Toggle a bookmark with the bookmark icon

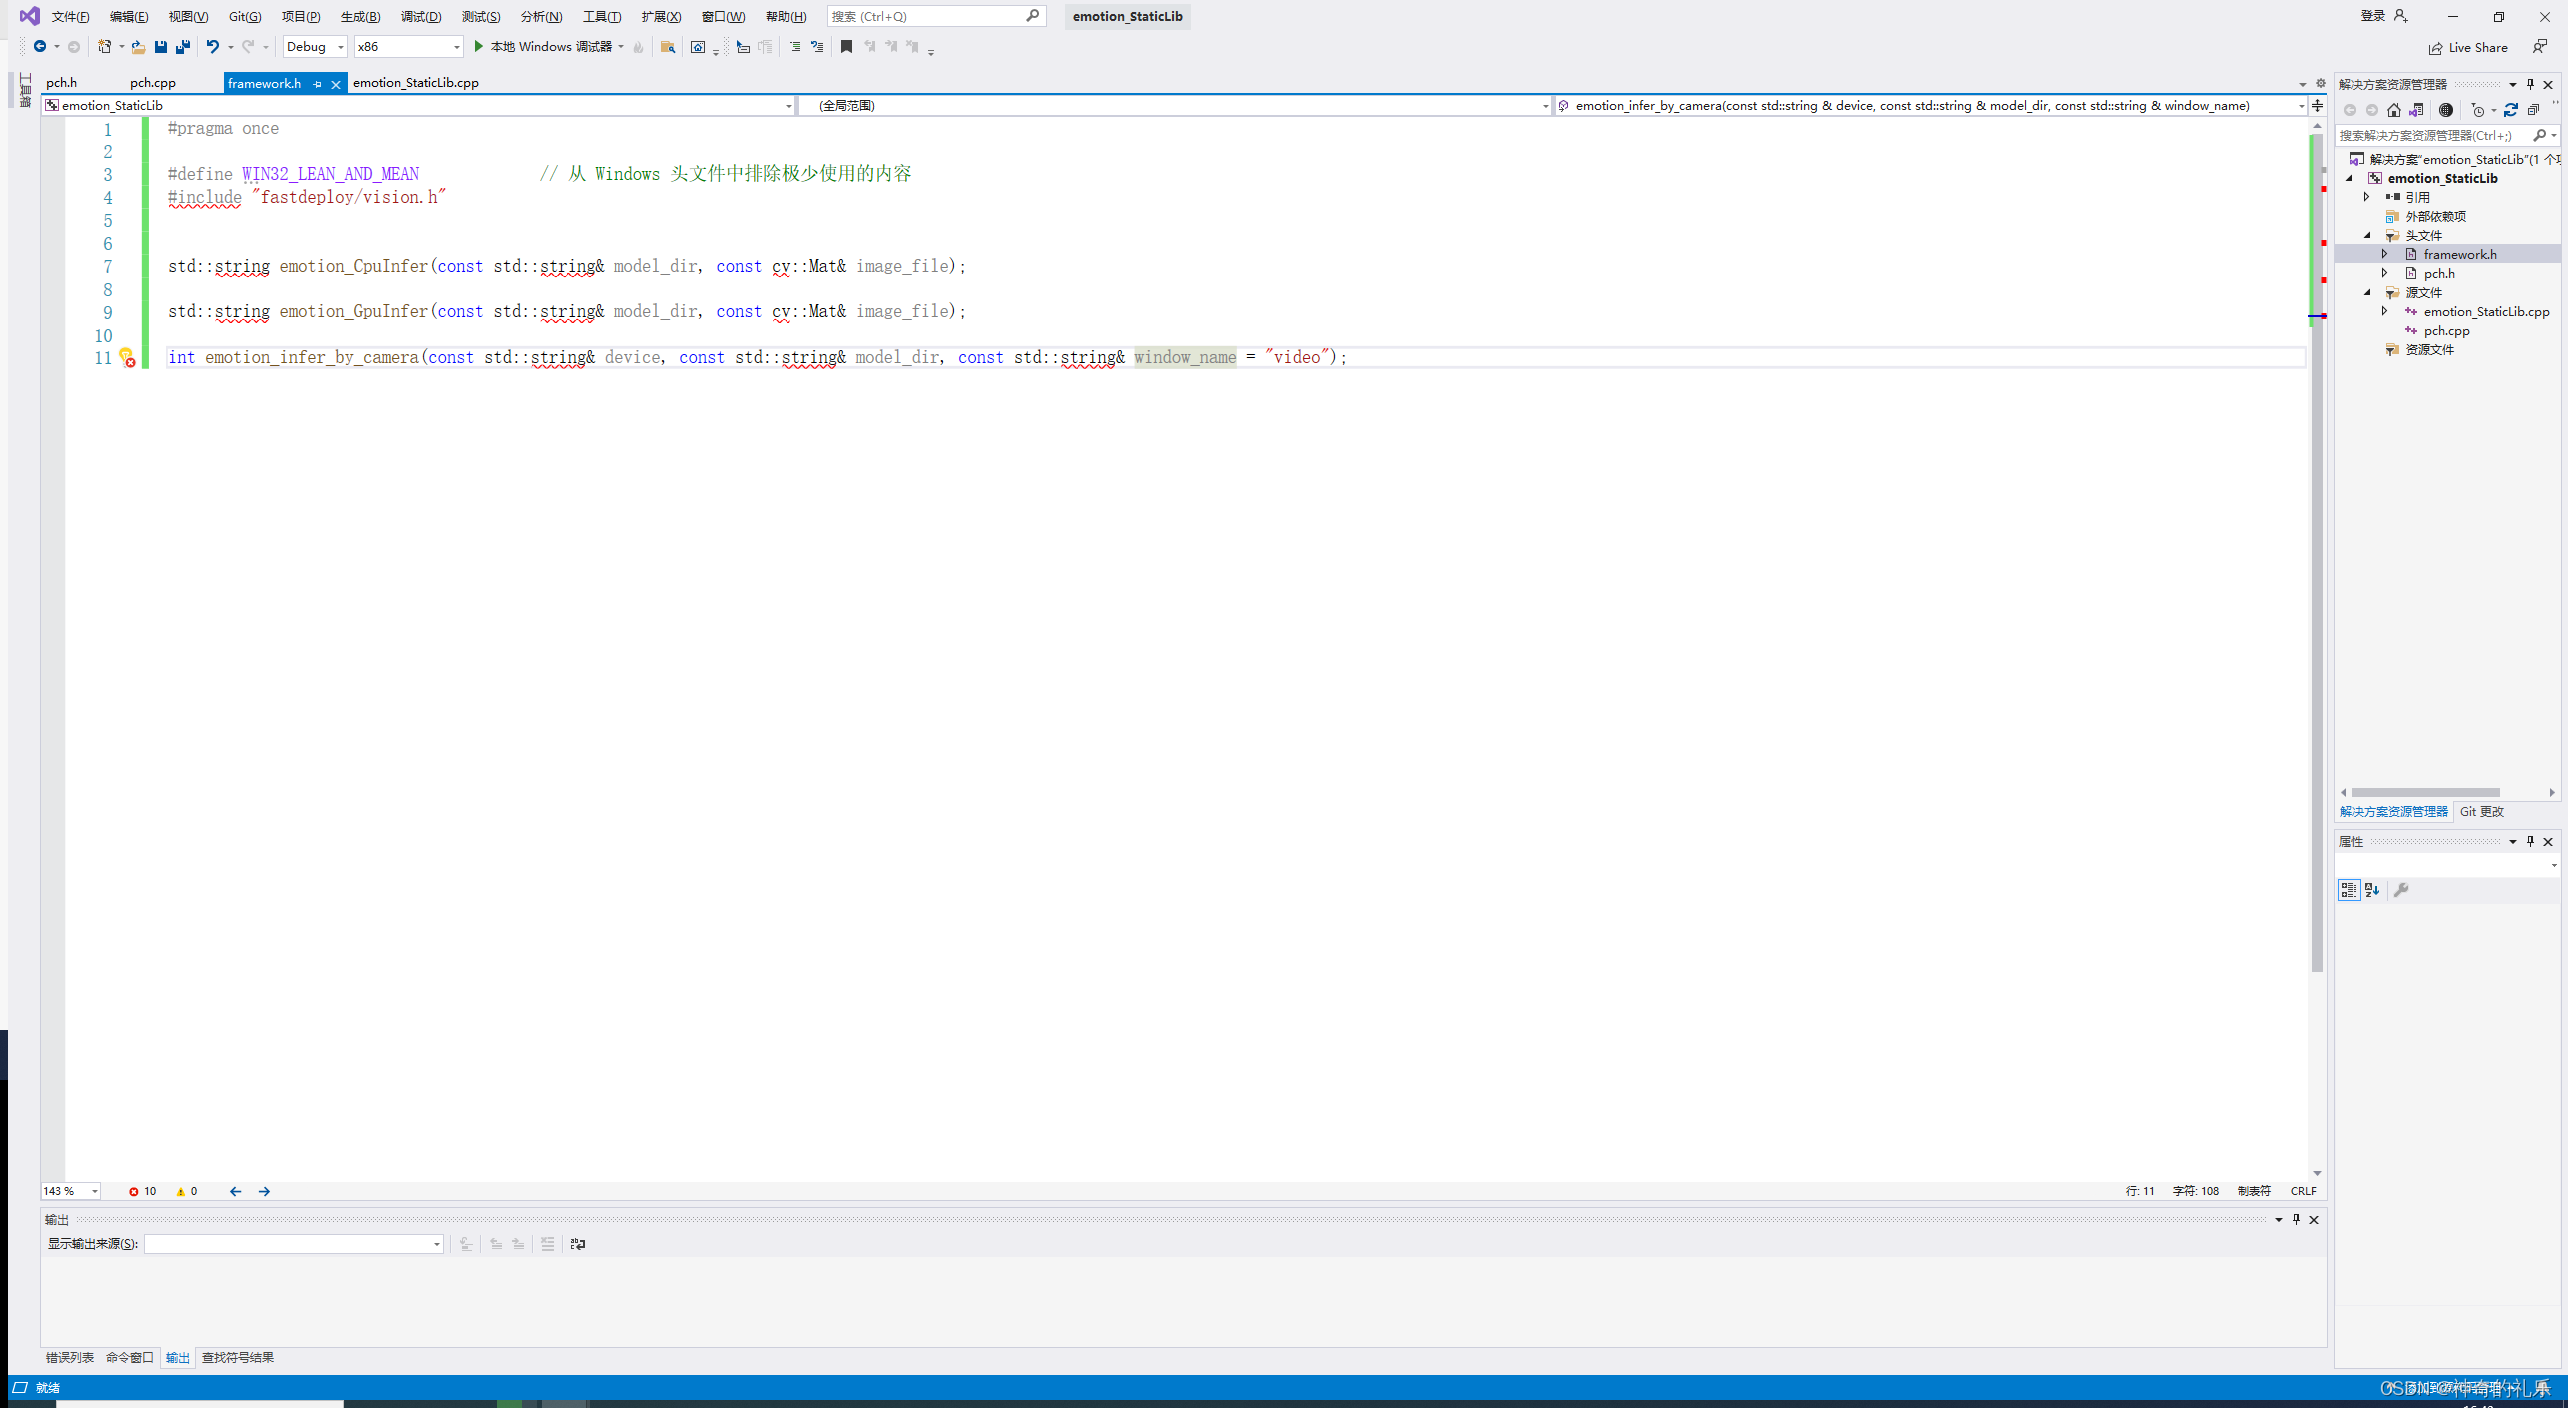(x=846, y=46)
